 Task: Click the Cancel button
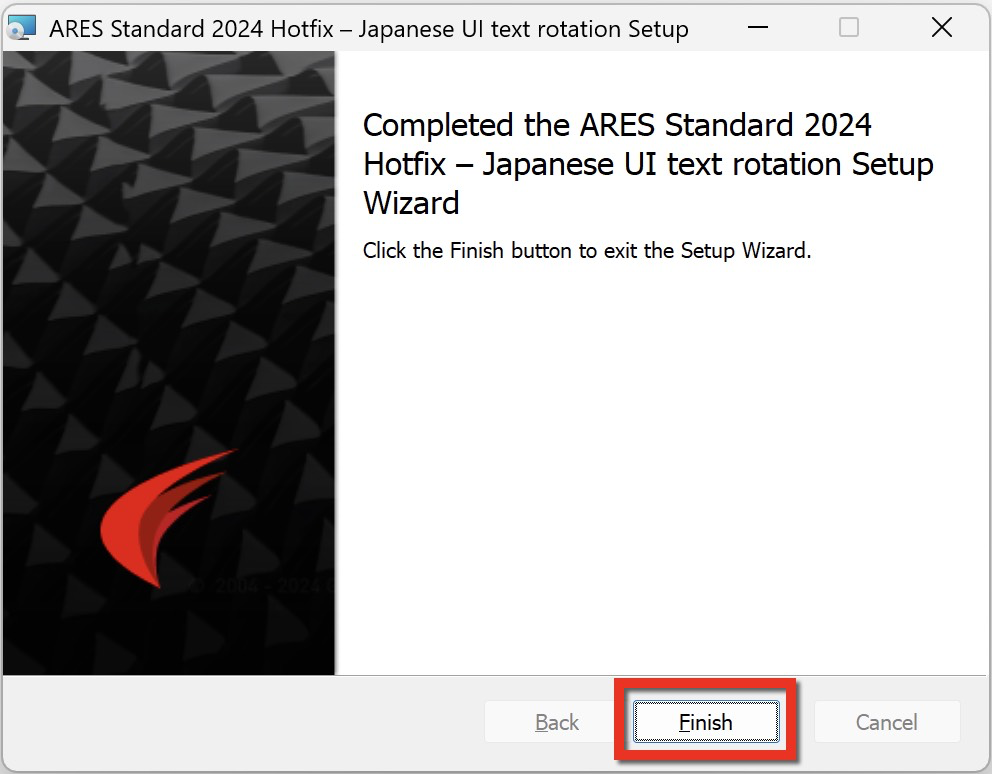tap(886, 721)
